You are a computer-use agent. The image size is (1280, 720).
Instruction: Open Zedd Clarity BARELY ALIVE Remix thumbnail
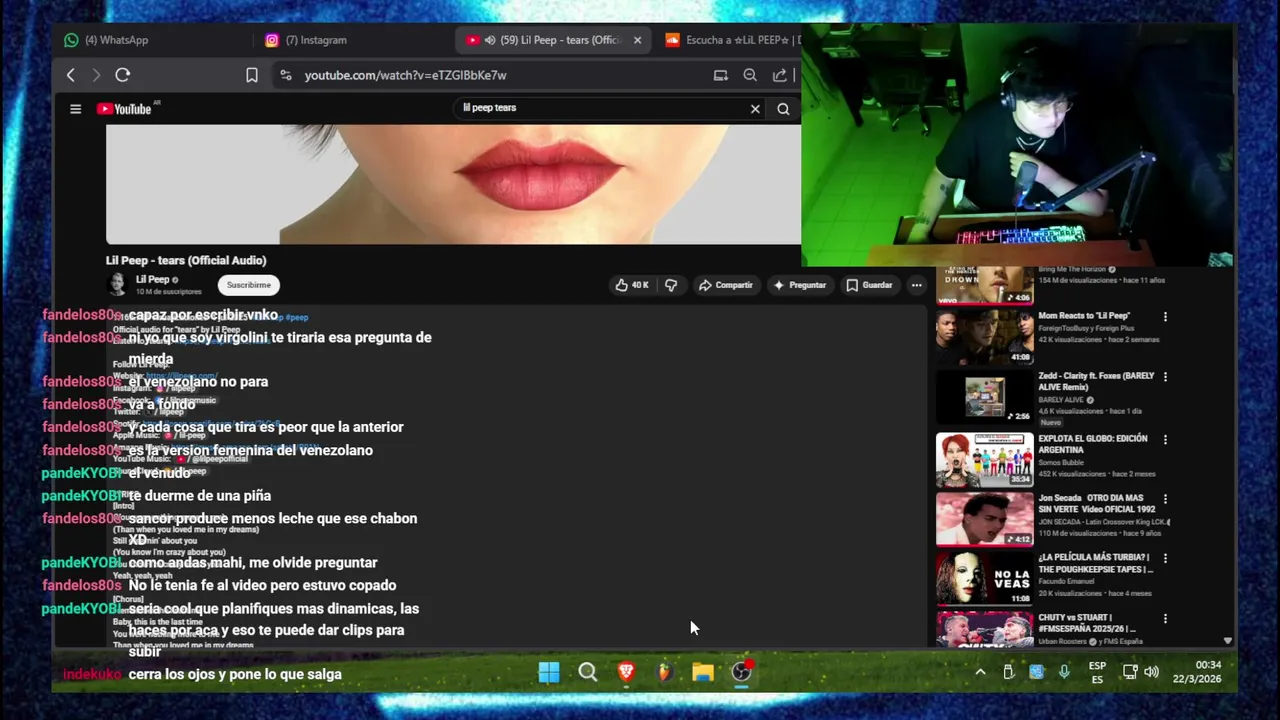(x=984, y=397)
